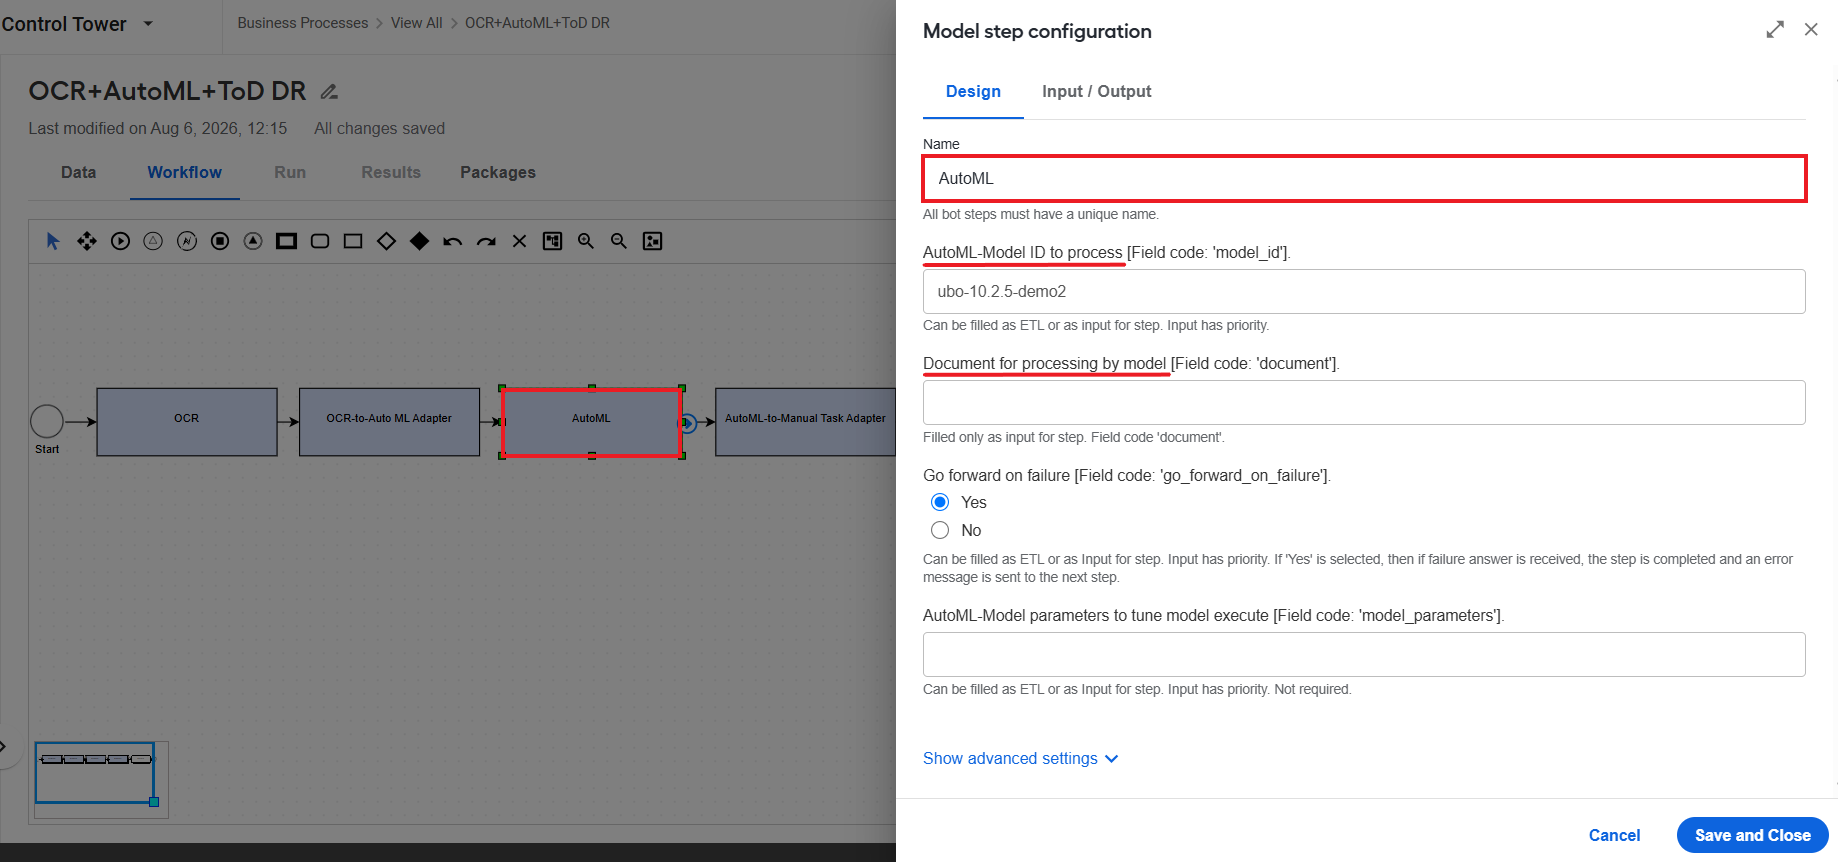1838x862 pixels.
Task: Select No for Go forward on failure
Action: (x=940, y=530)
